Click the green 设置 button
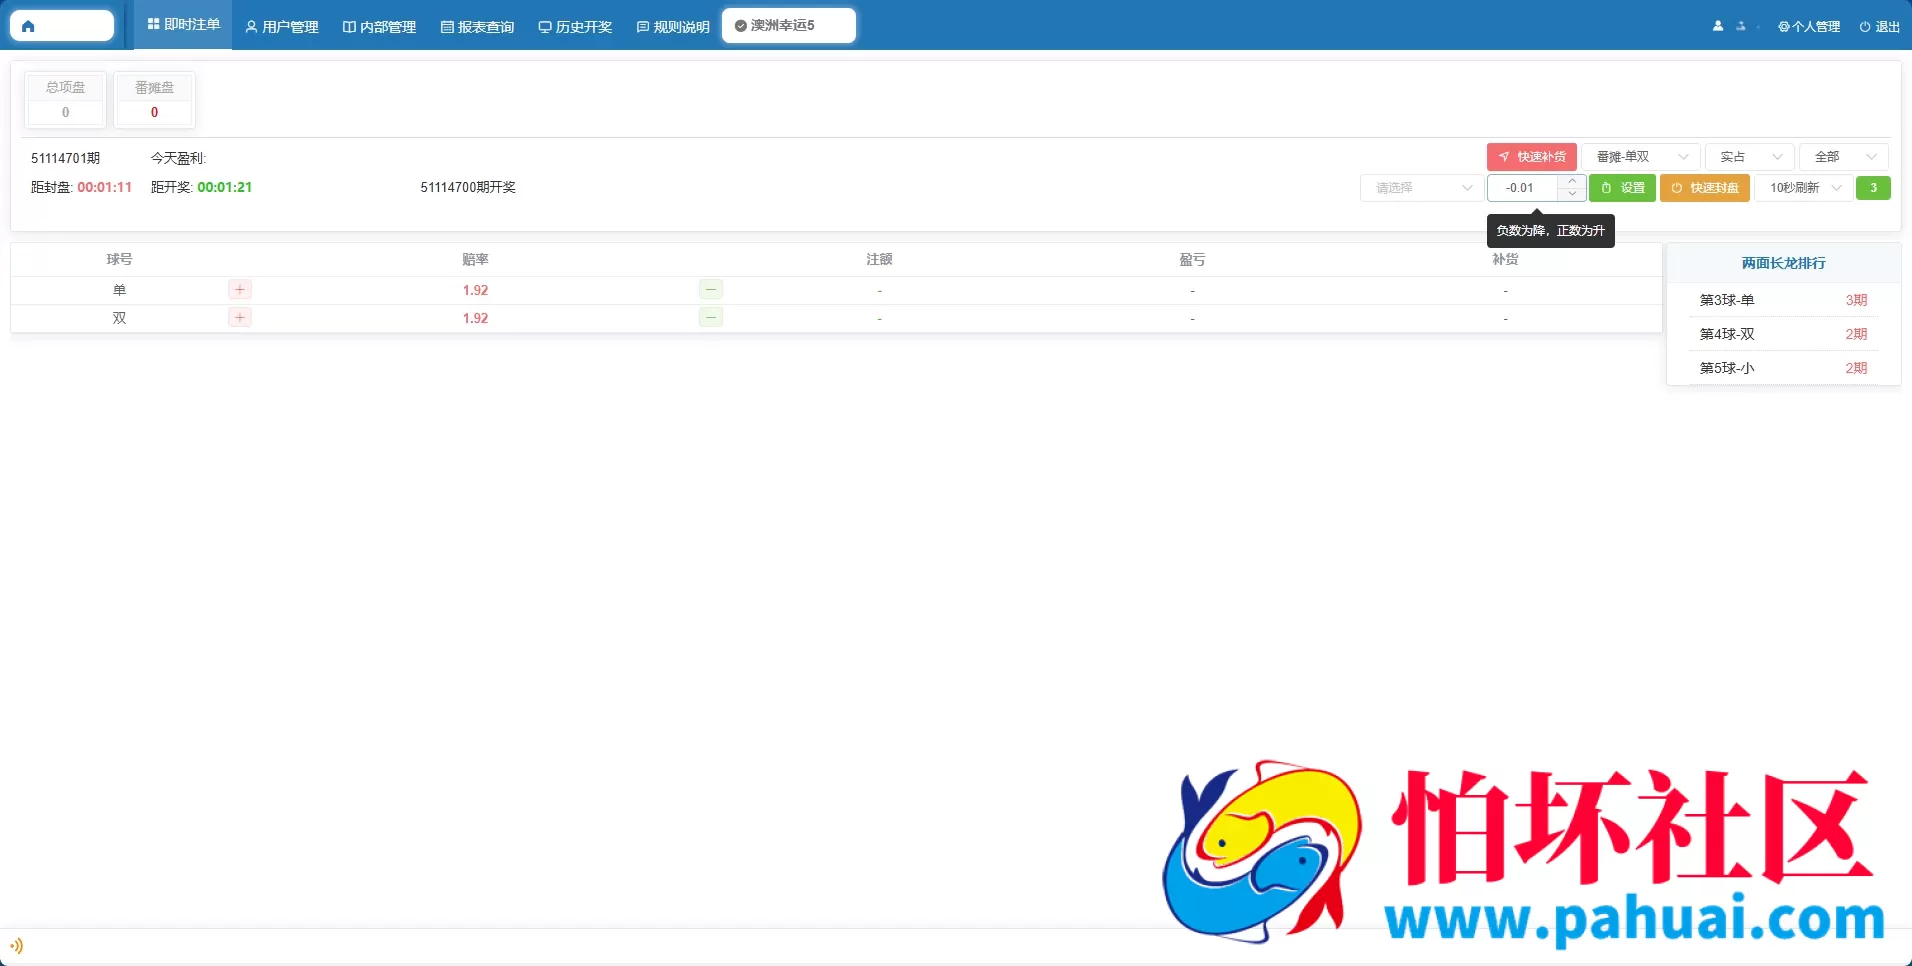1912x966 pixels. [1622, 188]
